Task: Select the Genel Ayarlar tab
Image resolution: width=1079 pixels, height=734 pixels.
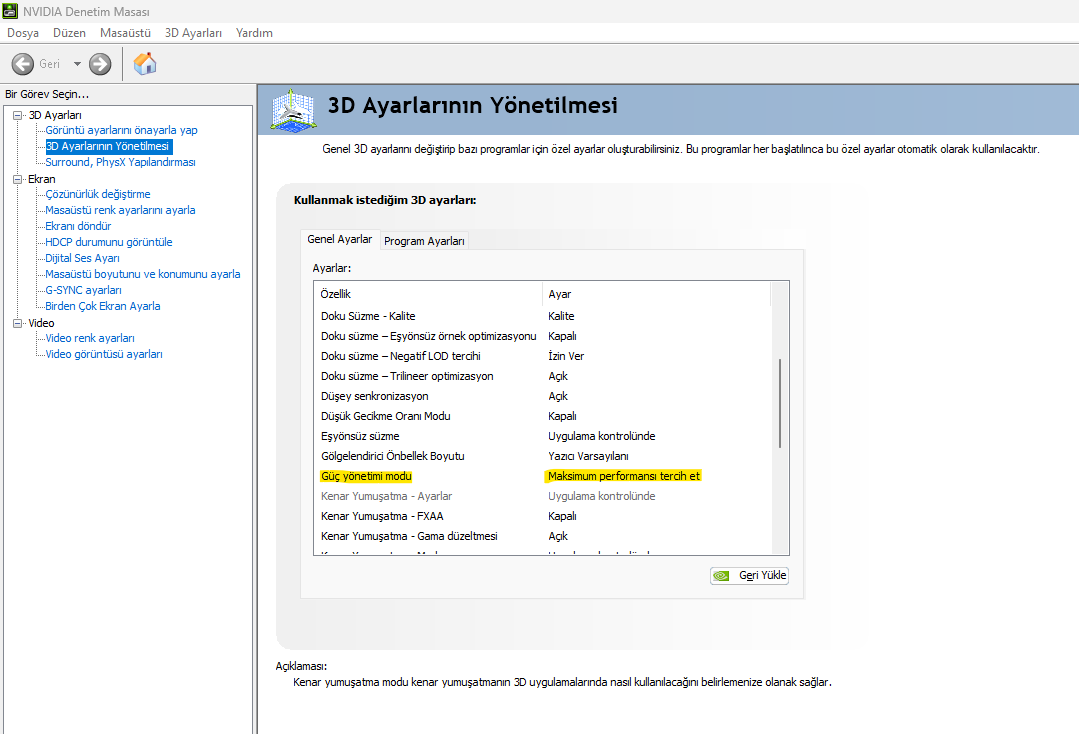Action: [x=339, y=239]
